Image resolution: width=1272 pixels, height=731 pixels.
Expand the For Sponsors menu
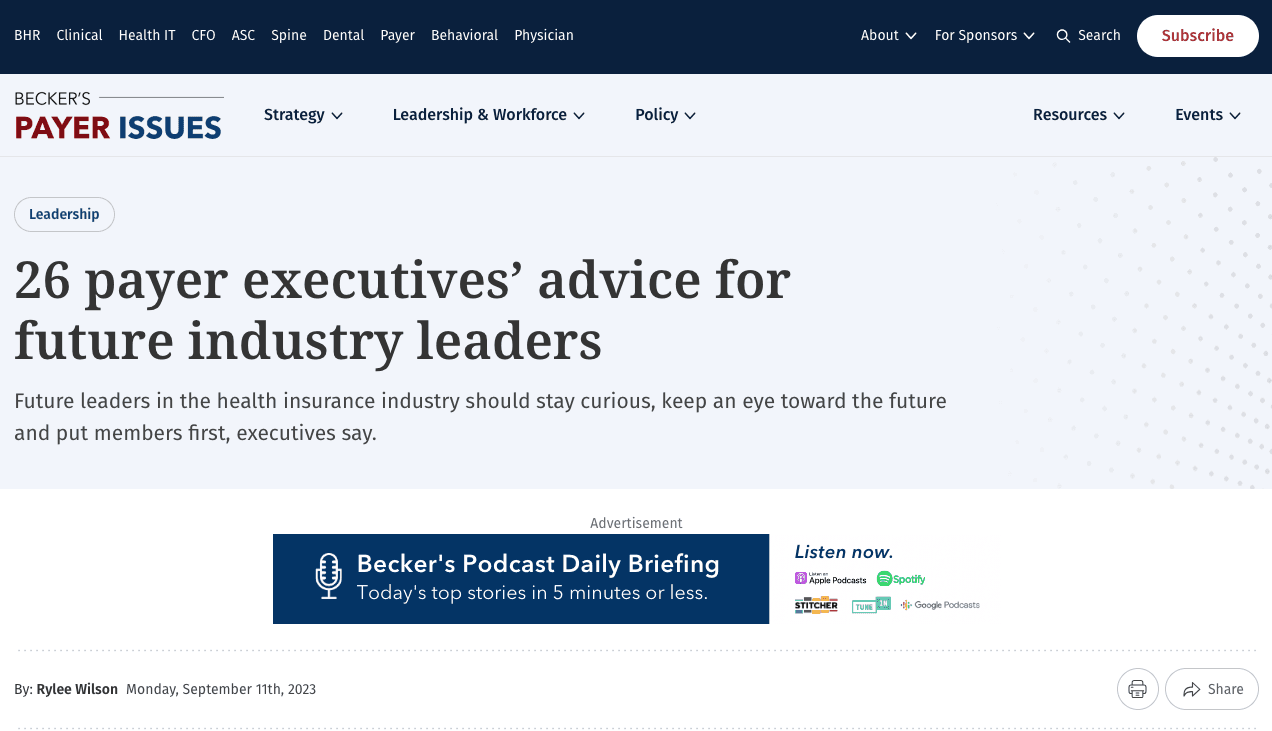pos(985,35)
